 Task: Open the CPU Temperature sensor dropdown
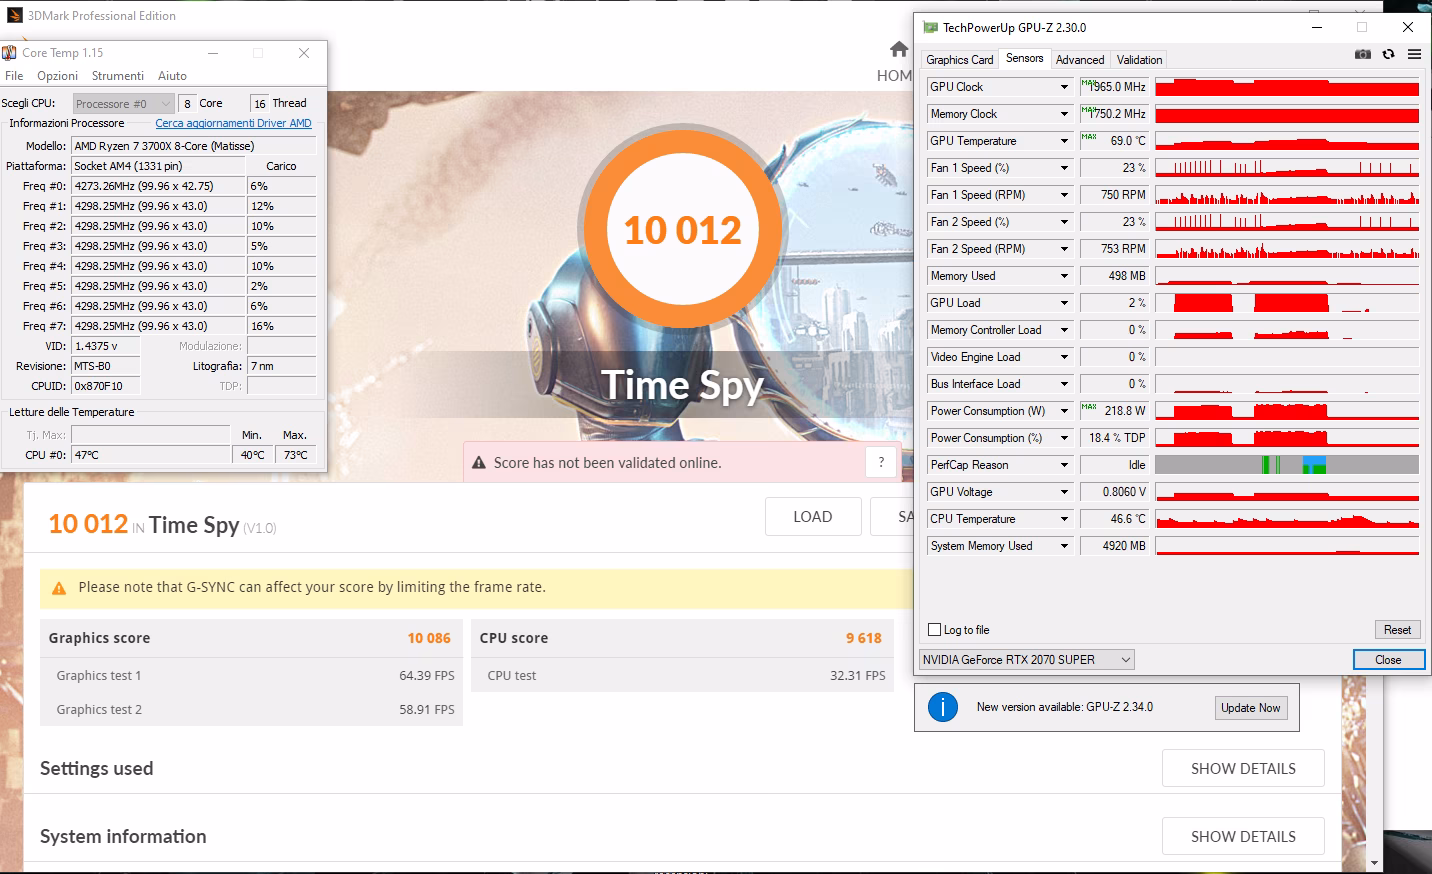[1064, 519]
